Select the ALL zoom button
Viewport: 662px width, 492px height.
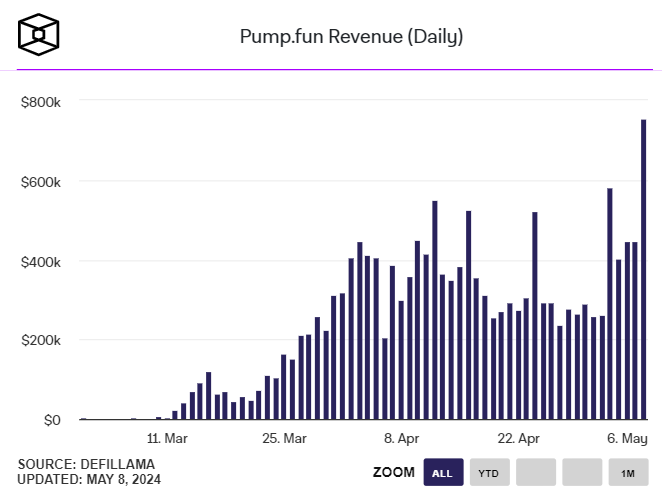443,472
